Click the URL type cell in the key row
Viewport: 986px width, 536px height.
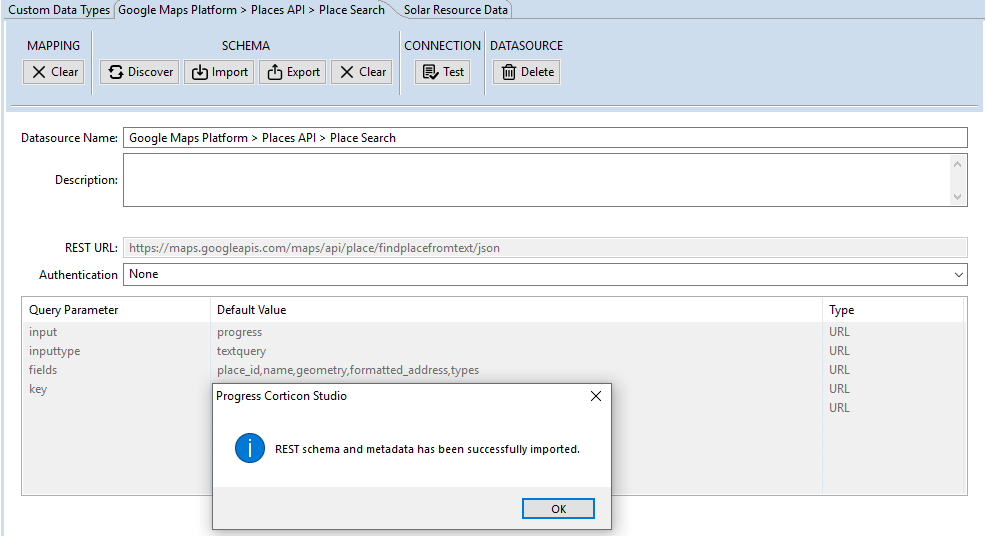click(839, 388)
